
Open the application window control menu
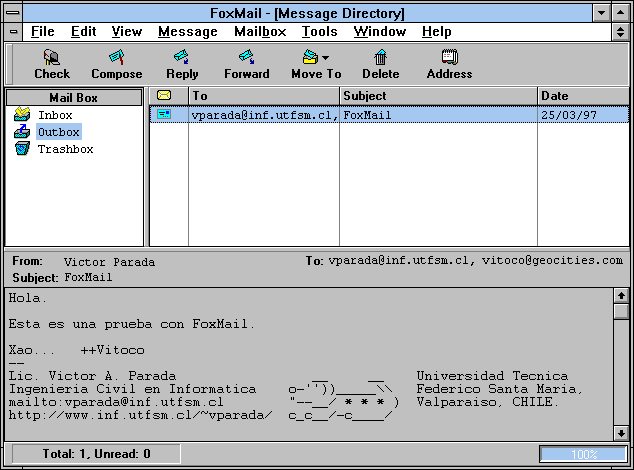pos(13,13)
